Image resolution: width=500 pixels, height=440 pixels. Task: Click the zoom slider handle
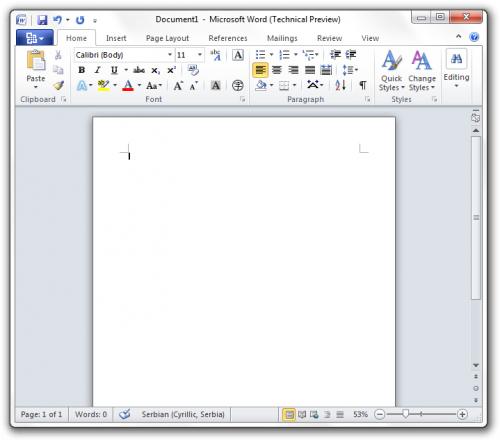coord(405,414)
